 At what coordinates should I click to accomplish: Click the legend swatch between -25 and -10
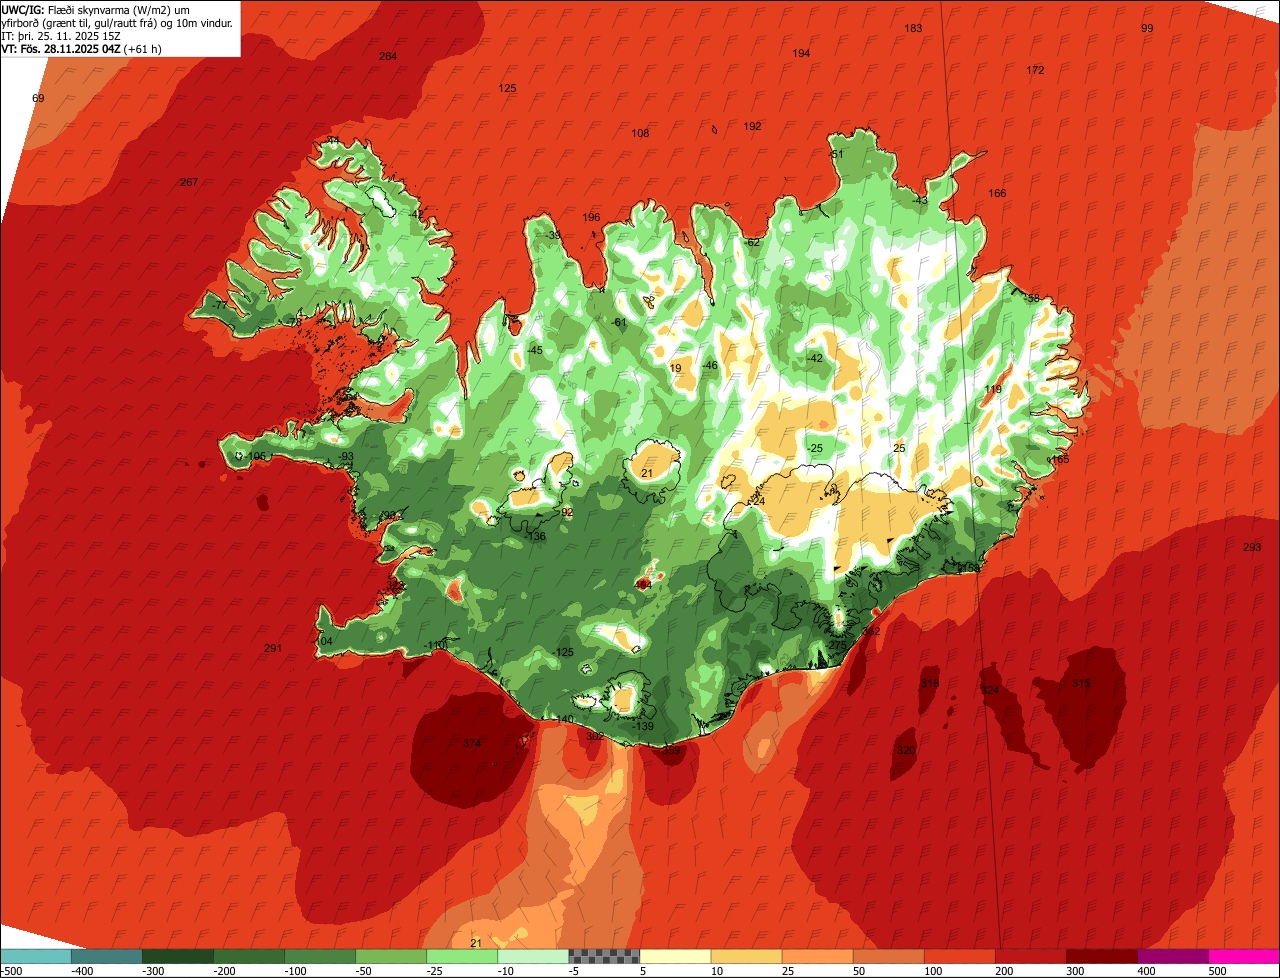pyautogui.click(x=461, y=956)
